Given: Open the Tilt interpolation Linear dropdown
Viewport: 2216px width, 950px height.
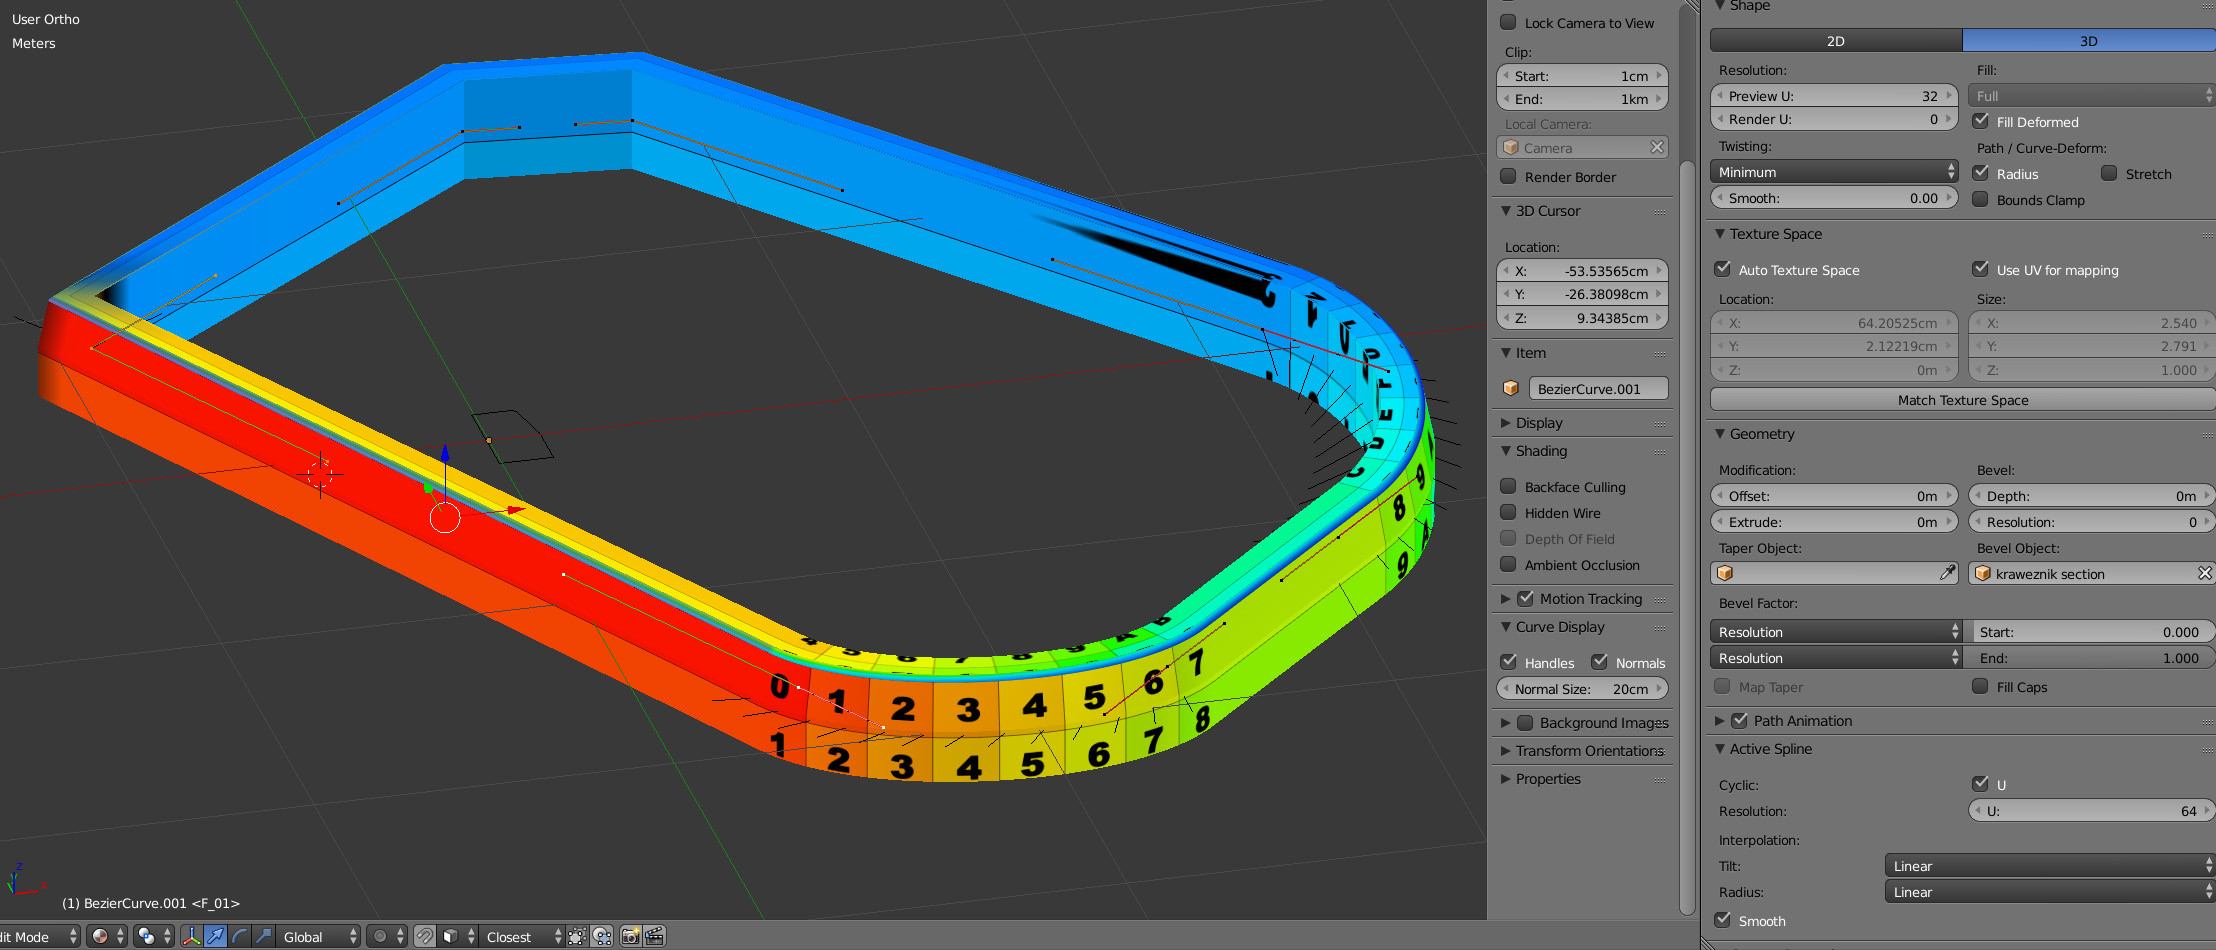Looking at the screenshot, I should pyautogui.click(x=2050, y=866).
